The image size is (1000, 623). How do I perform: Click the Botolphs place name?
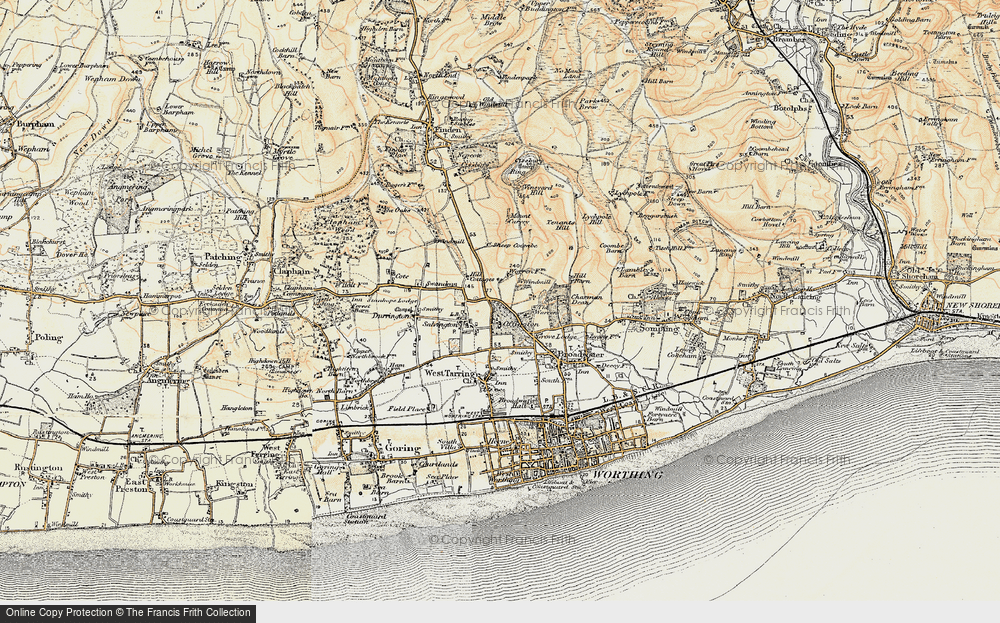(791, 108)
